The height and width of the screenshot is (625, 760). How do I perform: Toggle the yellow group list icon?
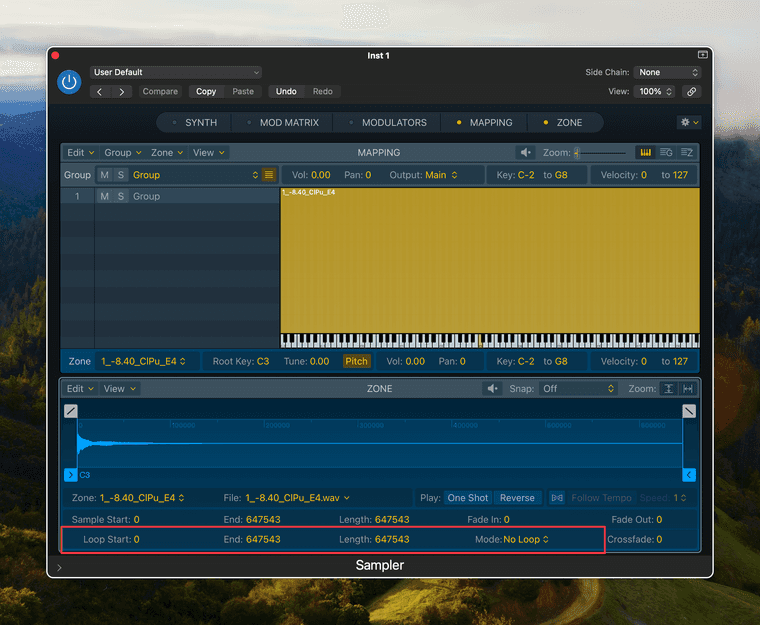tap(269, 175)
